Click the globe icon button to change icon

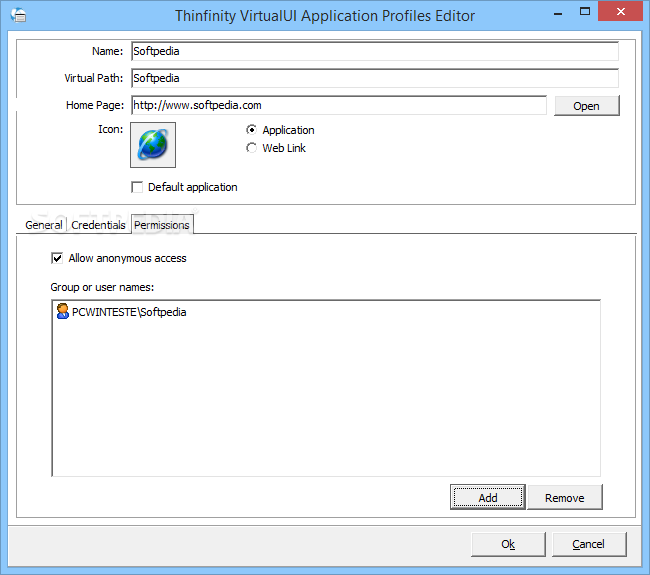(153, 145)
